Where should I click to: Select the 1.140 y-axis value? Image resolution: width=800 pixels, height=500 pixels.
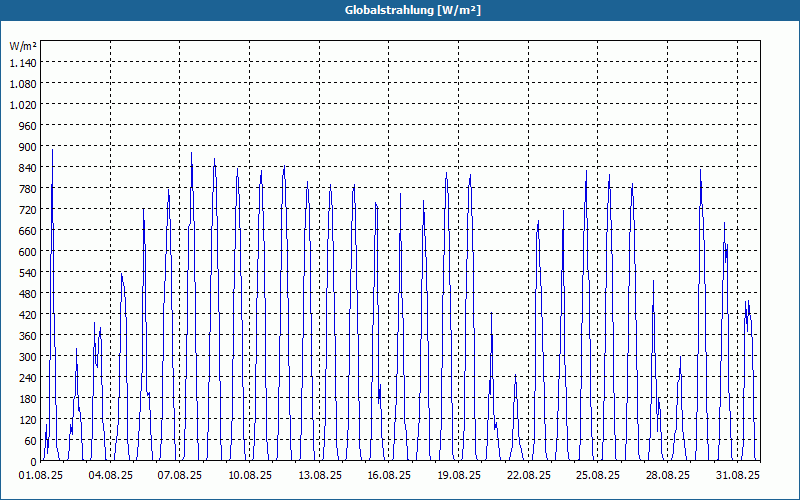coord(23,63)
